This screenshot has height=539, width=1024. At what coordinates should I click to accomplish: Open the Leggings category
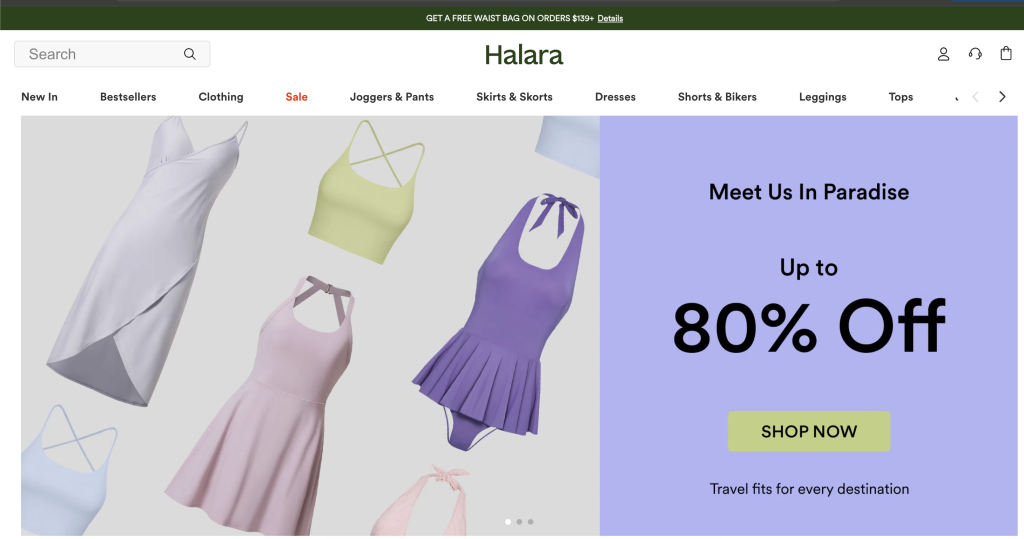(x=822, y=97)
